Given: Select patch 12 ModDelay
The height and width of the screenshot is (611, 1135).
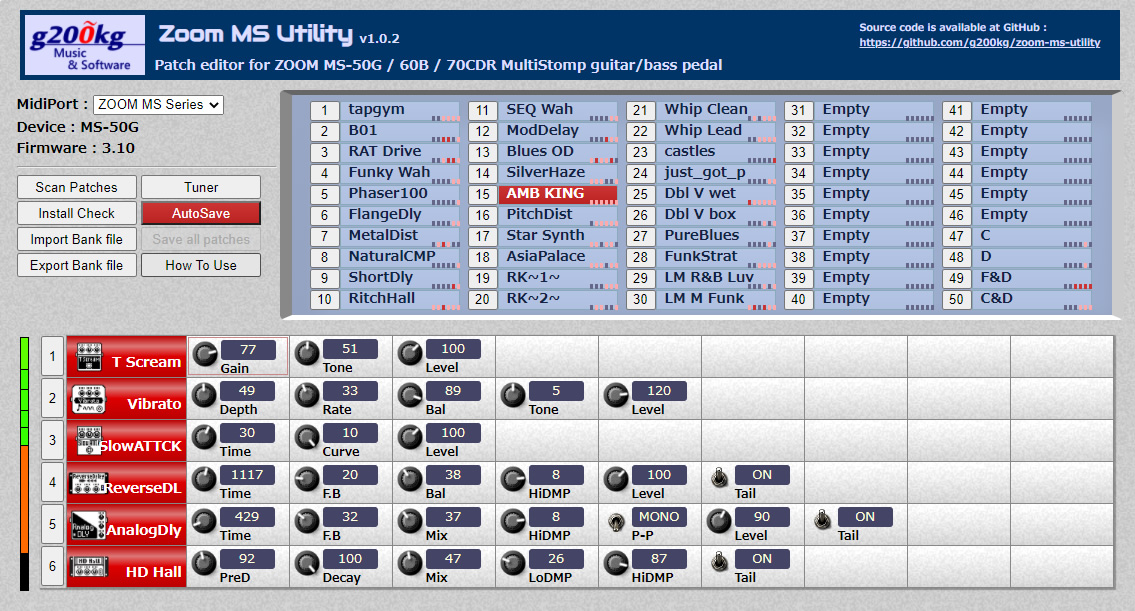Looking at the screenshot, I should pos(558,131).
